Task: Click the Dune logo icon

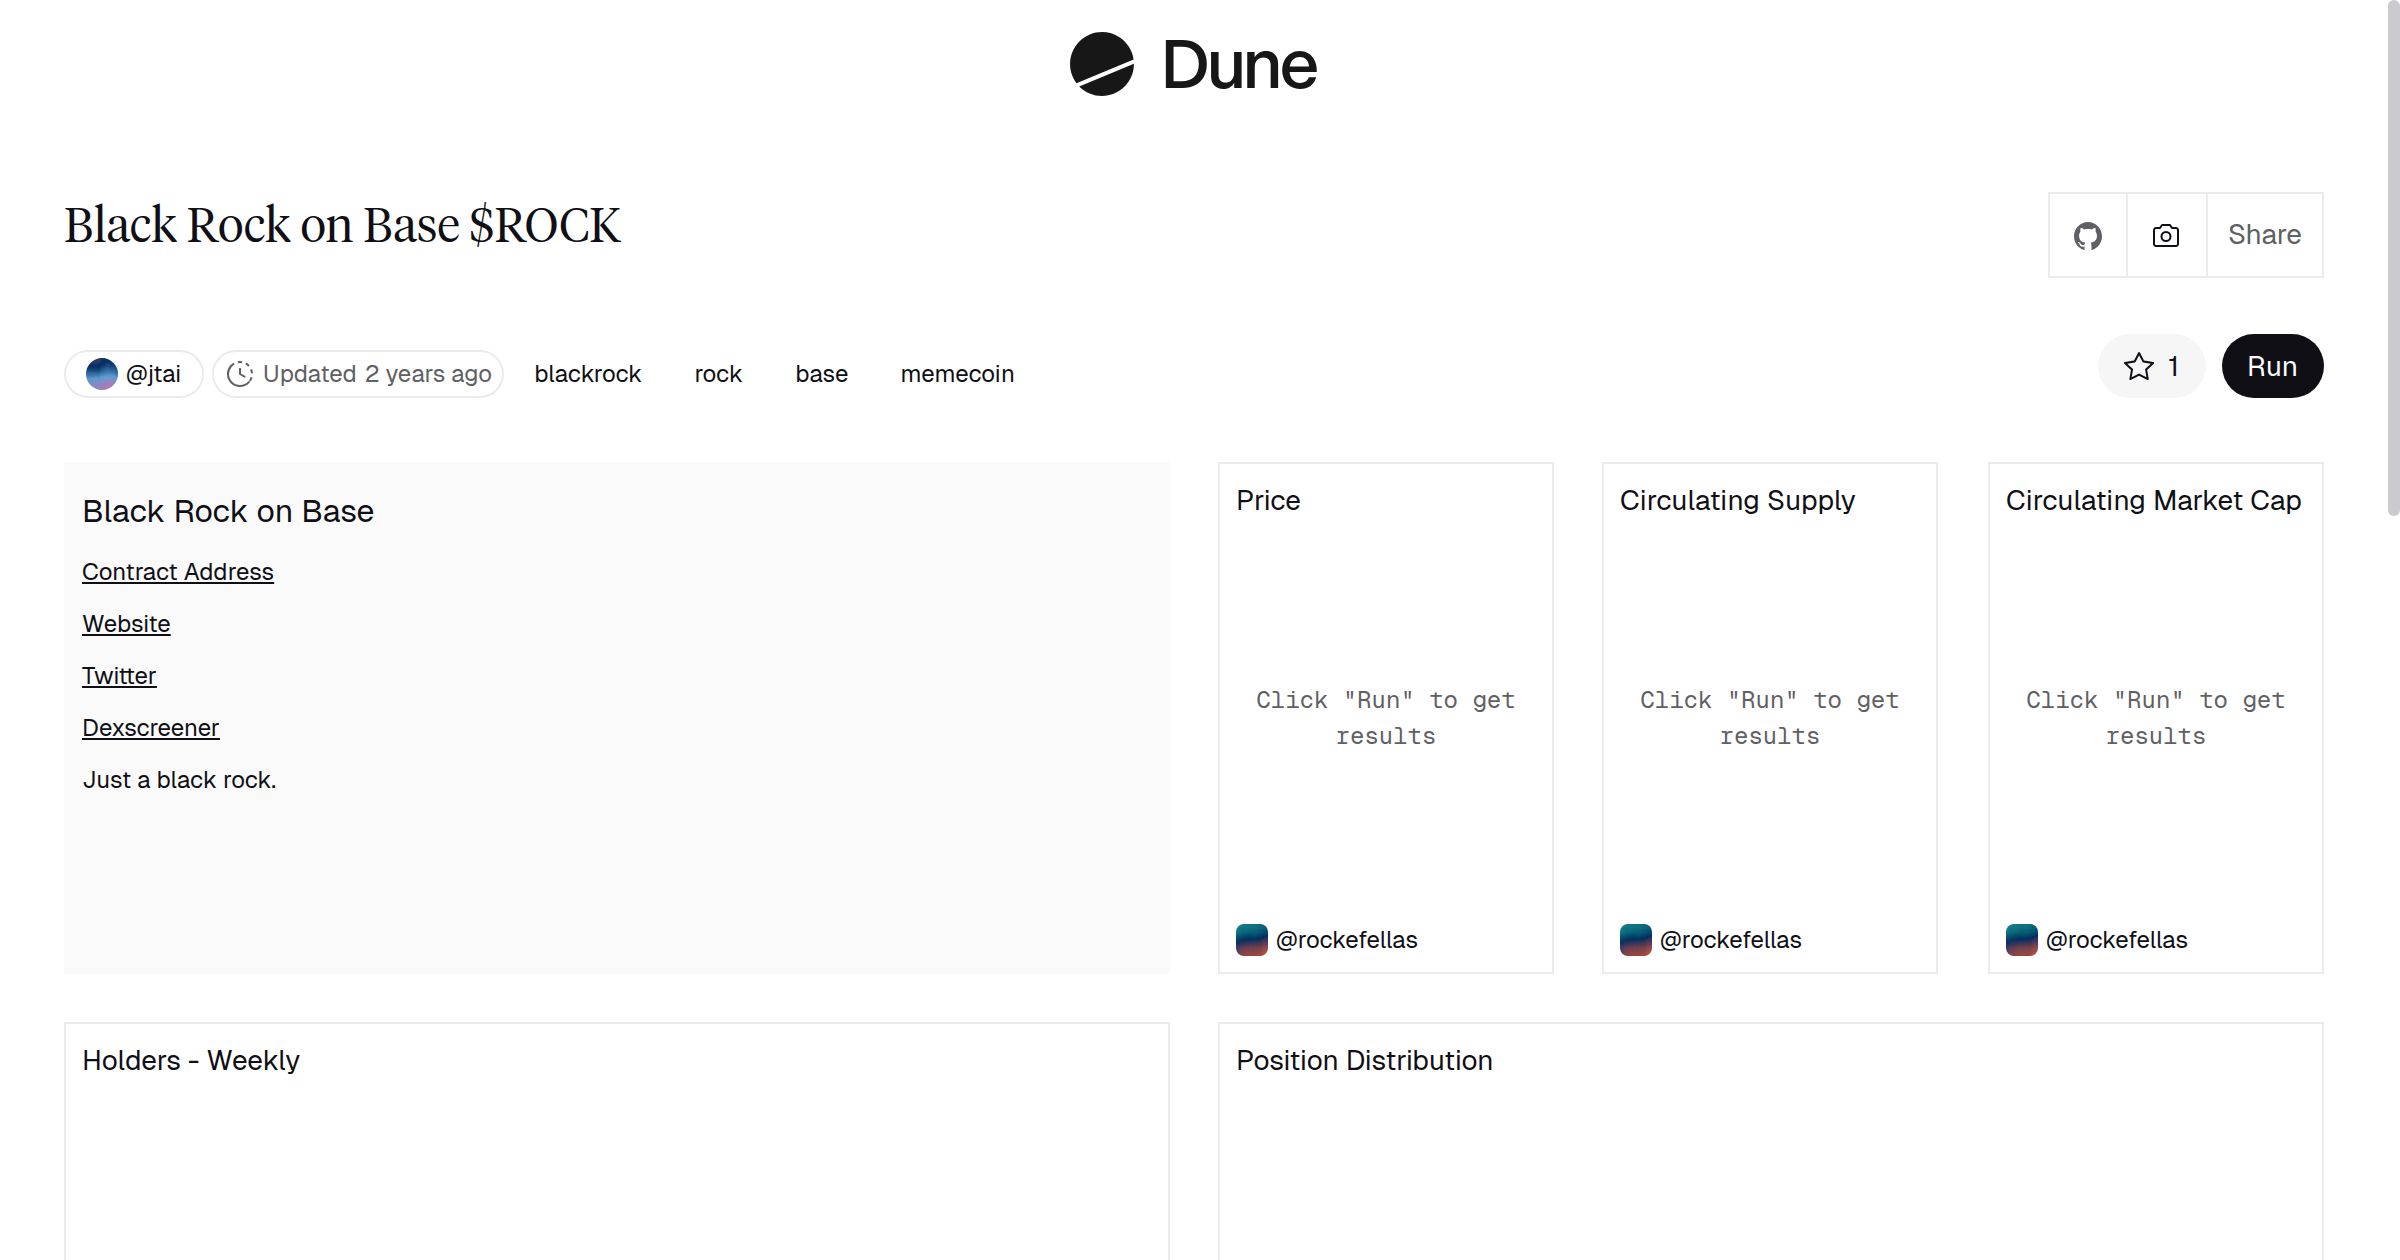Action: pos(1101,65)
